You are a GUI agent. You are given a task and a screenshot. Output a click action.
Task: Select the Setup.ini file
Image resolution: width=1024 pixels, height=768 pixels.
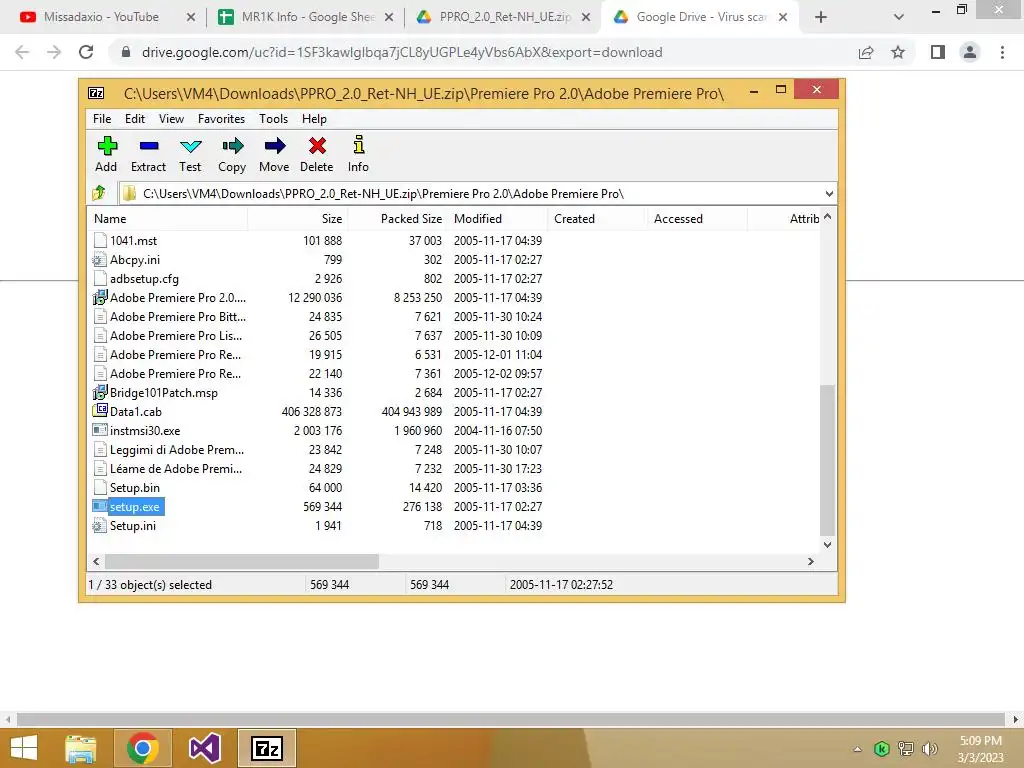click(x=133, y=525)
